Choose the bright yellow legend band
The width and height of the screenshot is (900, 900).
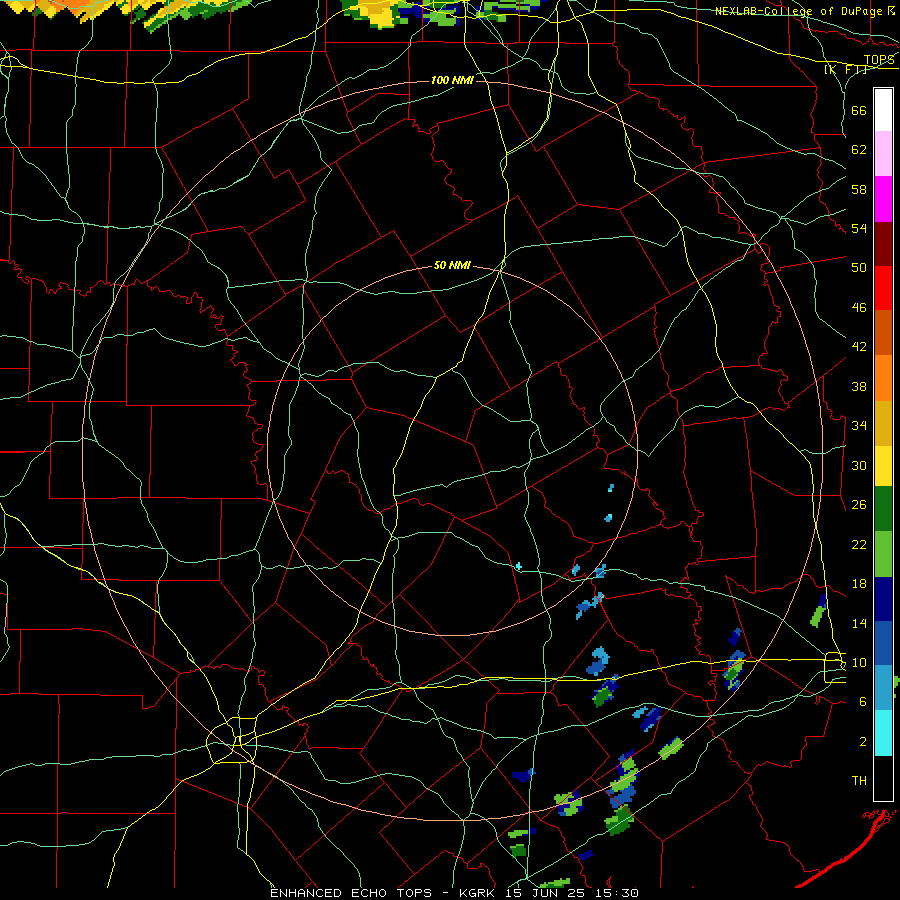coord(883,466)
